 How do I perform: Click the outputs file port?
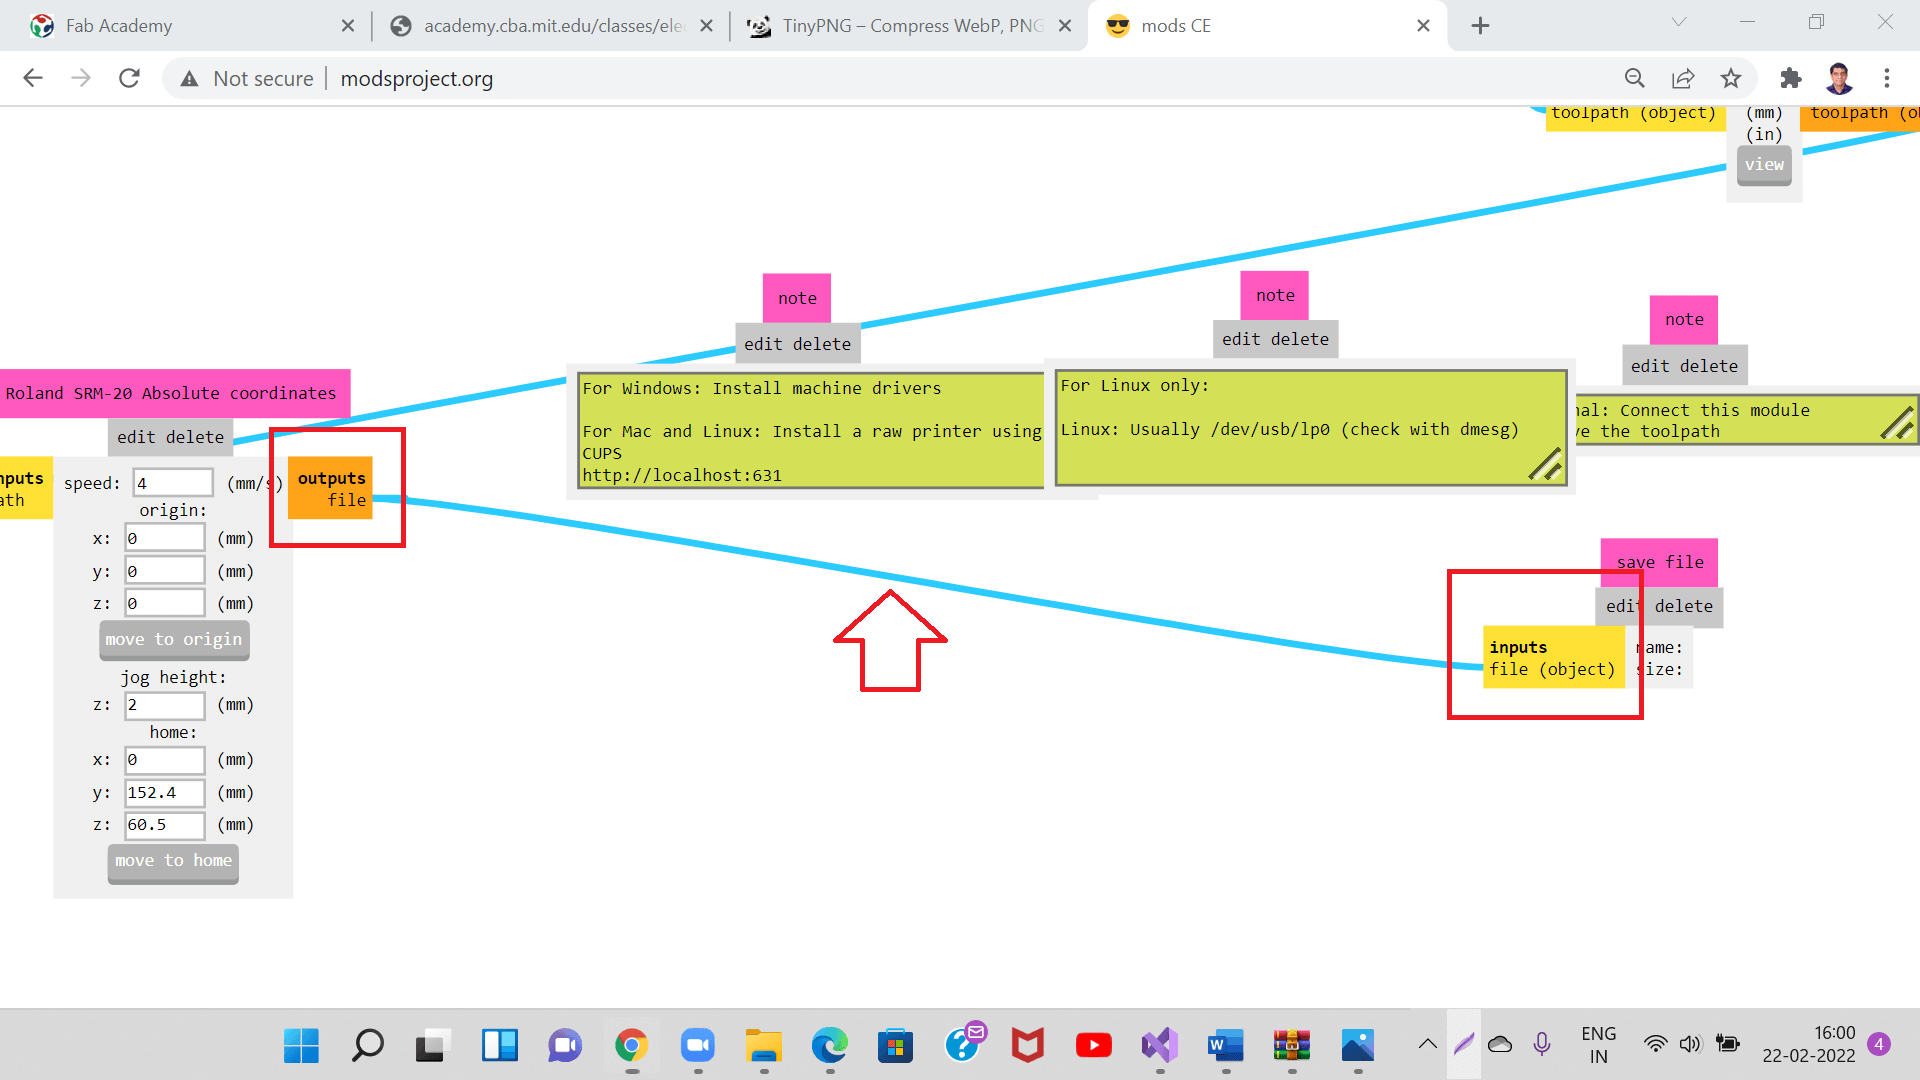click(331, 489)
